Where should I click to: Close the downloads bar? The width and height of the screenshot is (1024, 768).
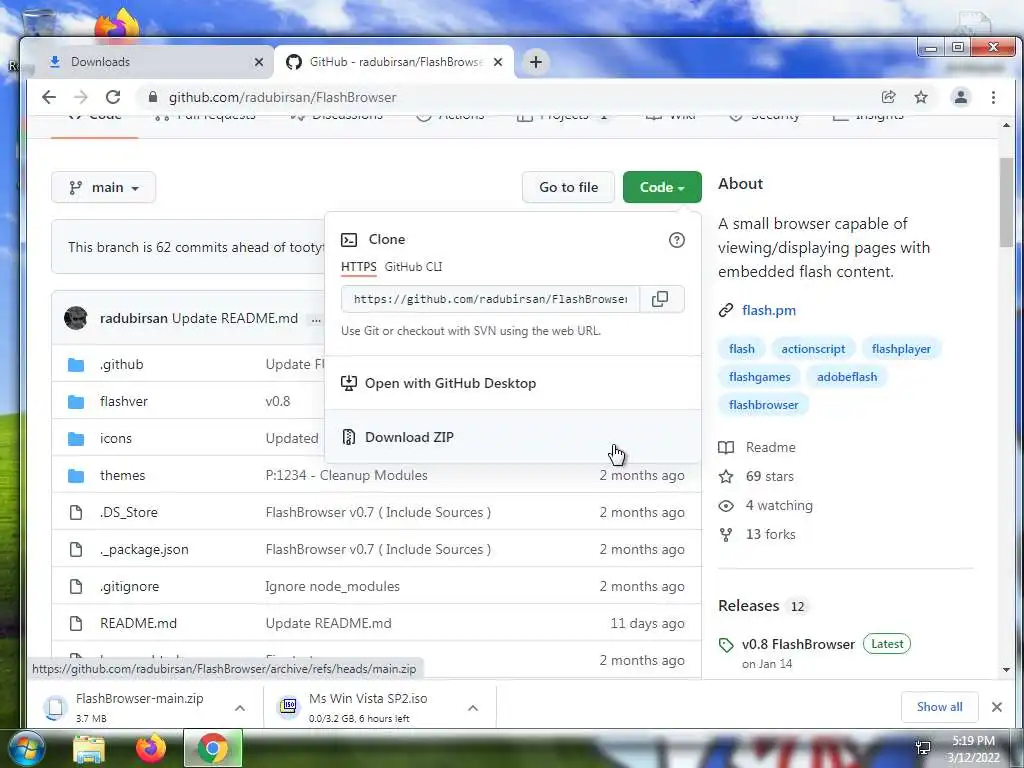coord(997,707)
